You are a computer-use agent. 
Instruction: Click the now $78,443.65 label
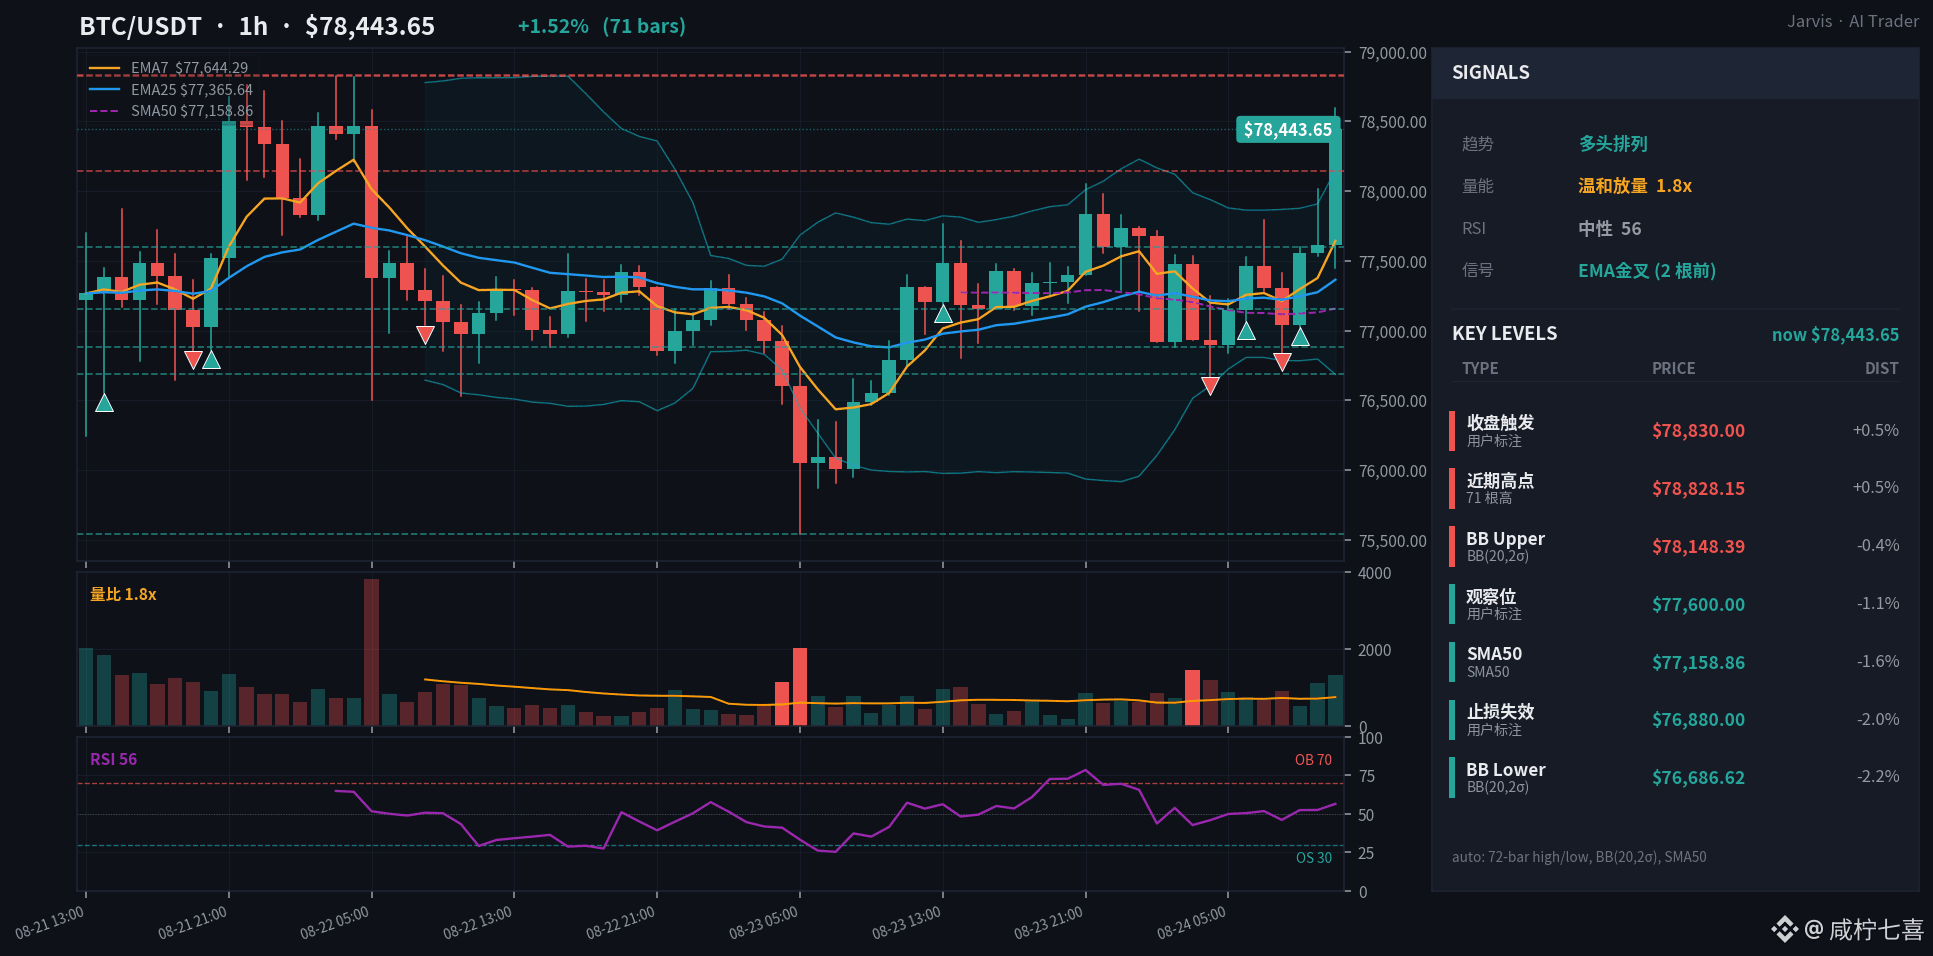coord(1835,335)
